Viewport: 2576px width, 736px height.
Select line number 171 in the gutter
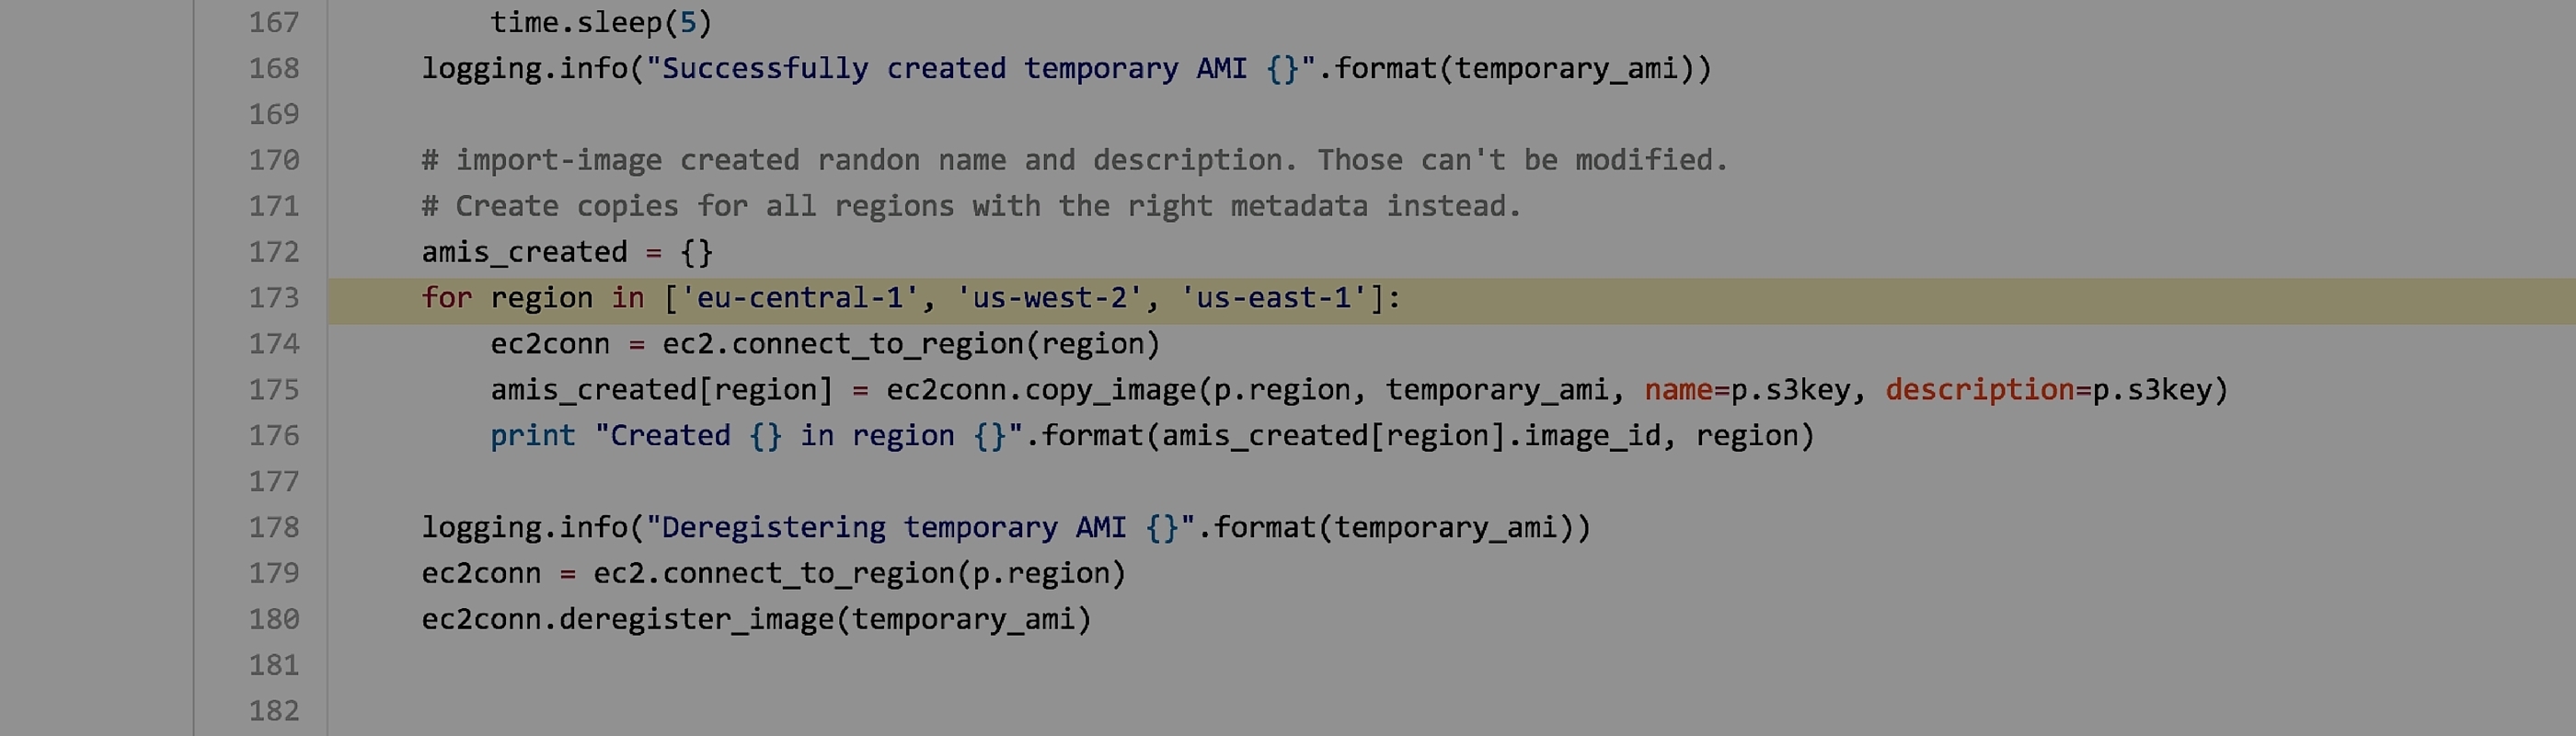[274, 206]
